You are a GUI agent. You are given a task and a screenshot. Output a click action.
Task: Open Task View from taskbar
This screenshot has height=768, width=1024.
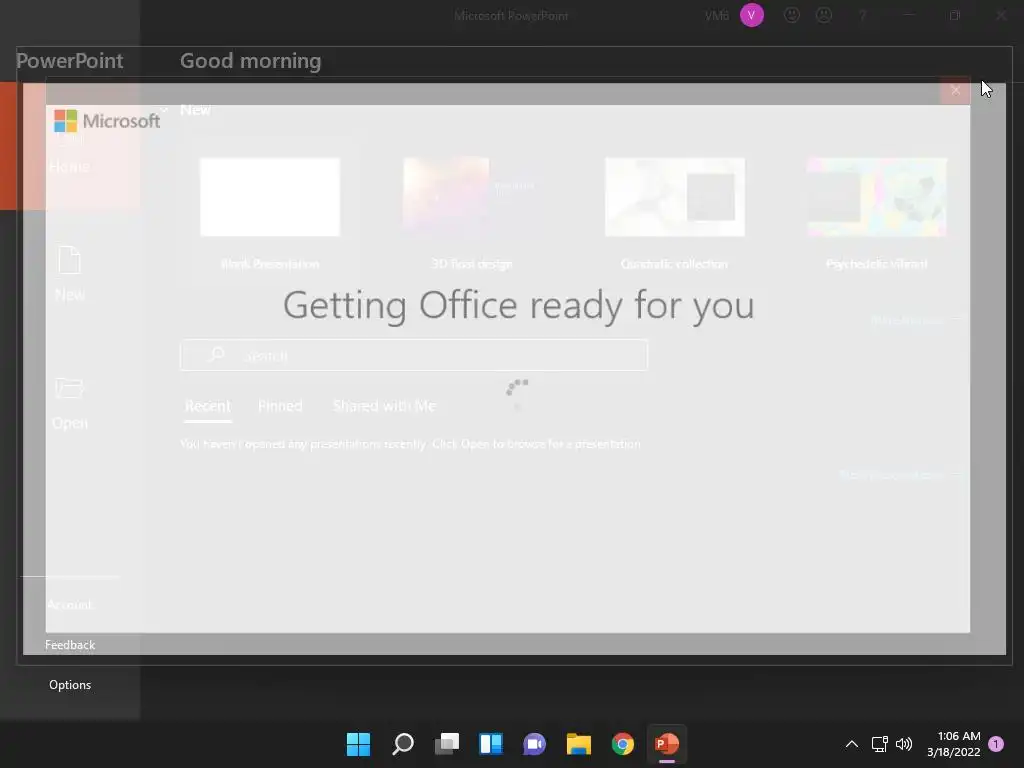tap(447, 744)
